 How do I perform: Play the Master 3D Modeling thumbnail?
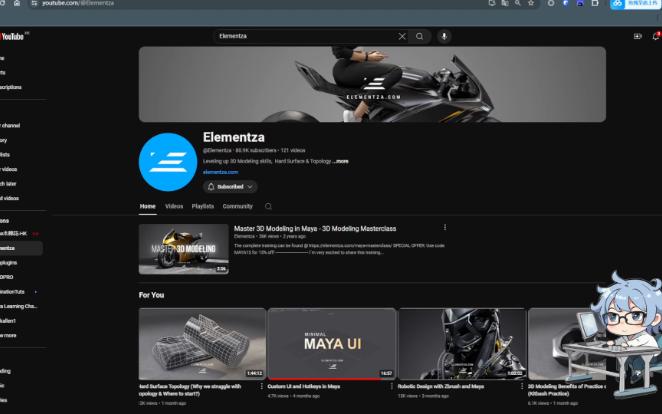pyautogui.click(x=184, y=249)
